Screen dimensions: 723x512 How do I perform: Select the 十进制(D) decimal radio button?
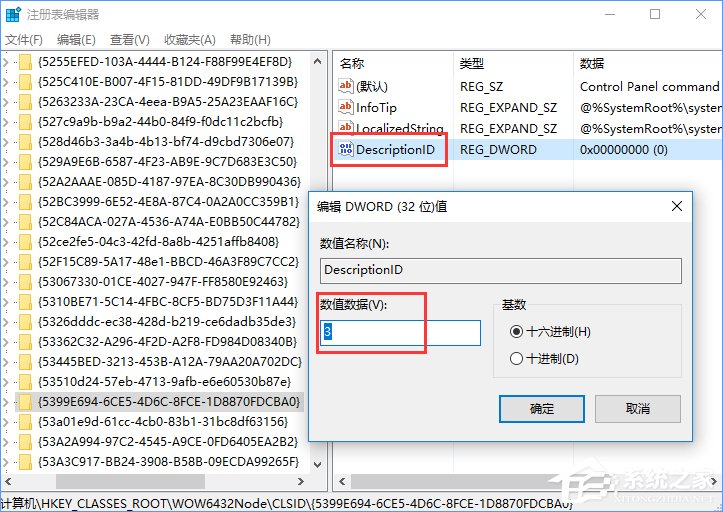click(516, 358)
